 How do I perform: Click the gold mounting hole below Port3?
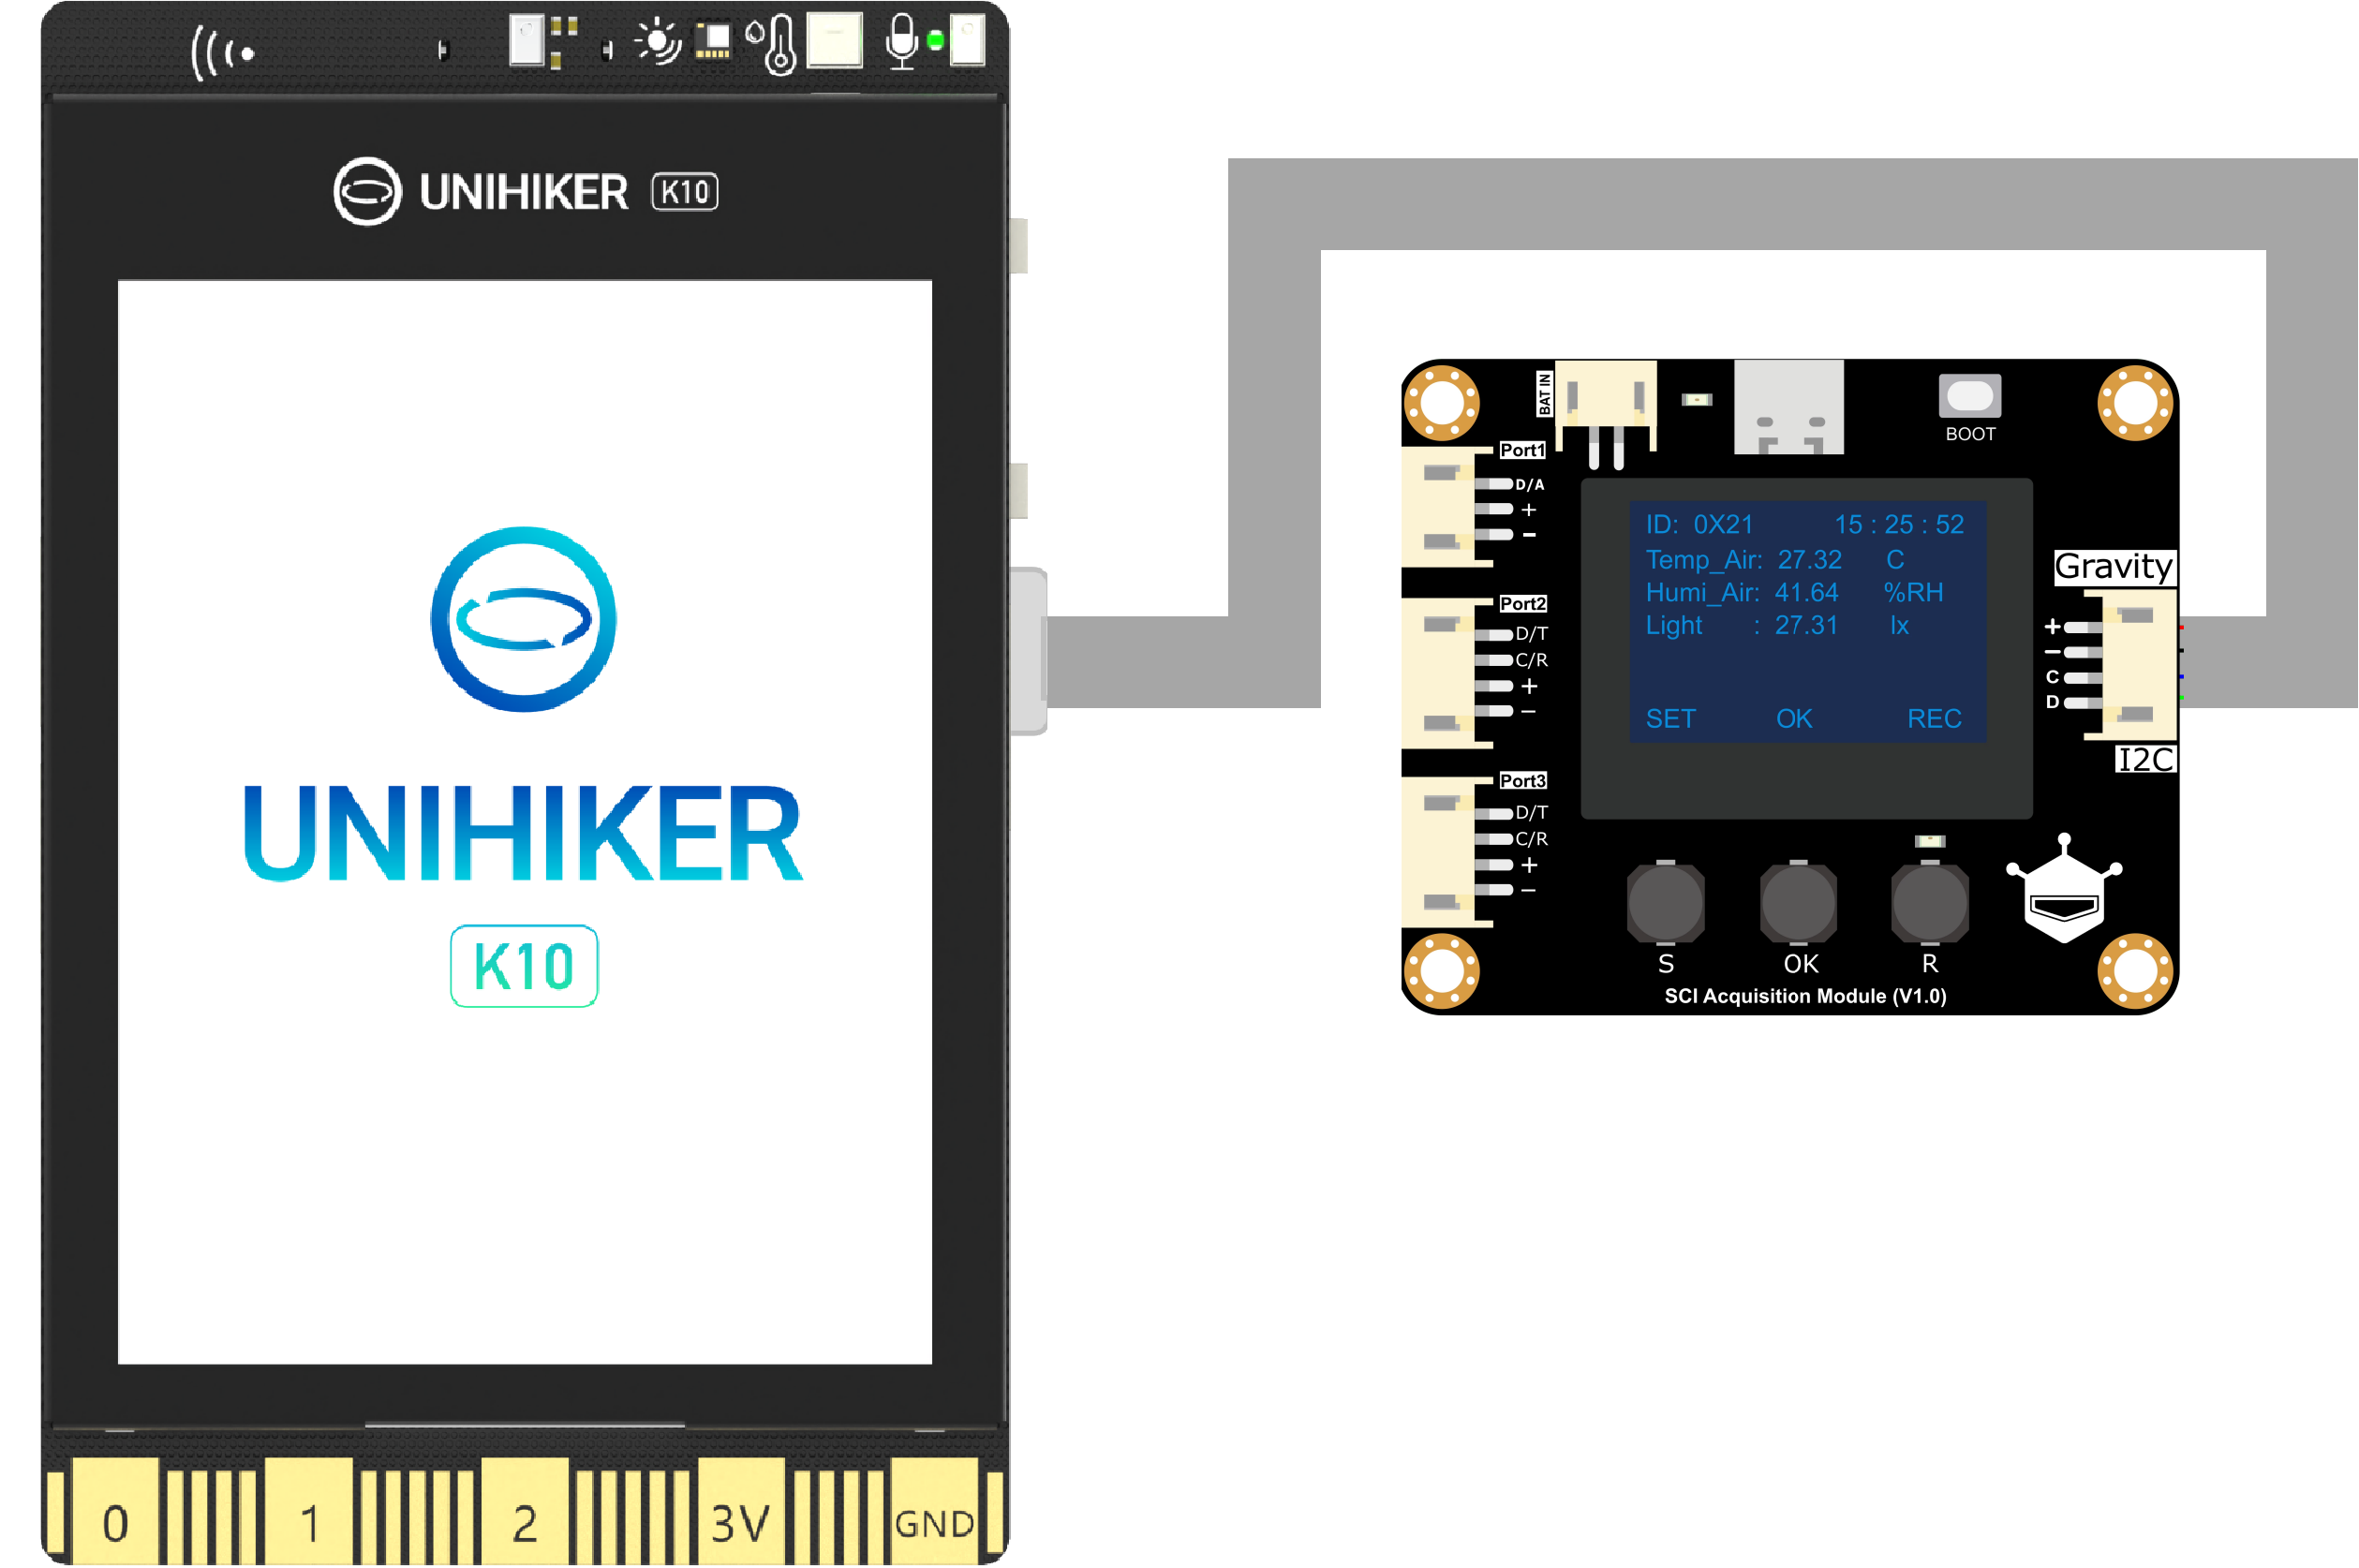tap(1441, 971)
